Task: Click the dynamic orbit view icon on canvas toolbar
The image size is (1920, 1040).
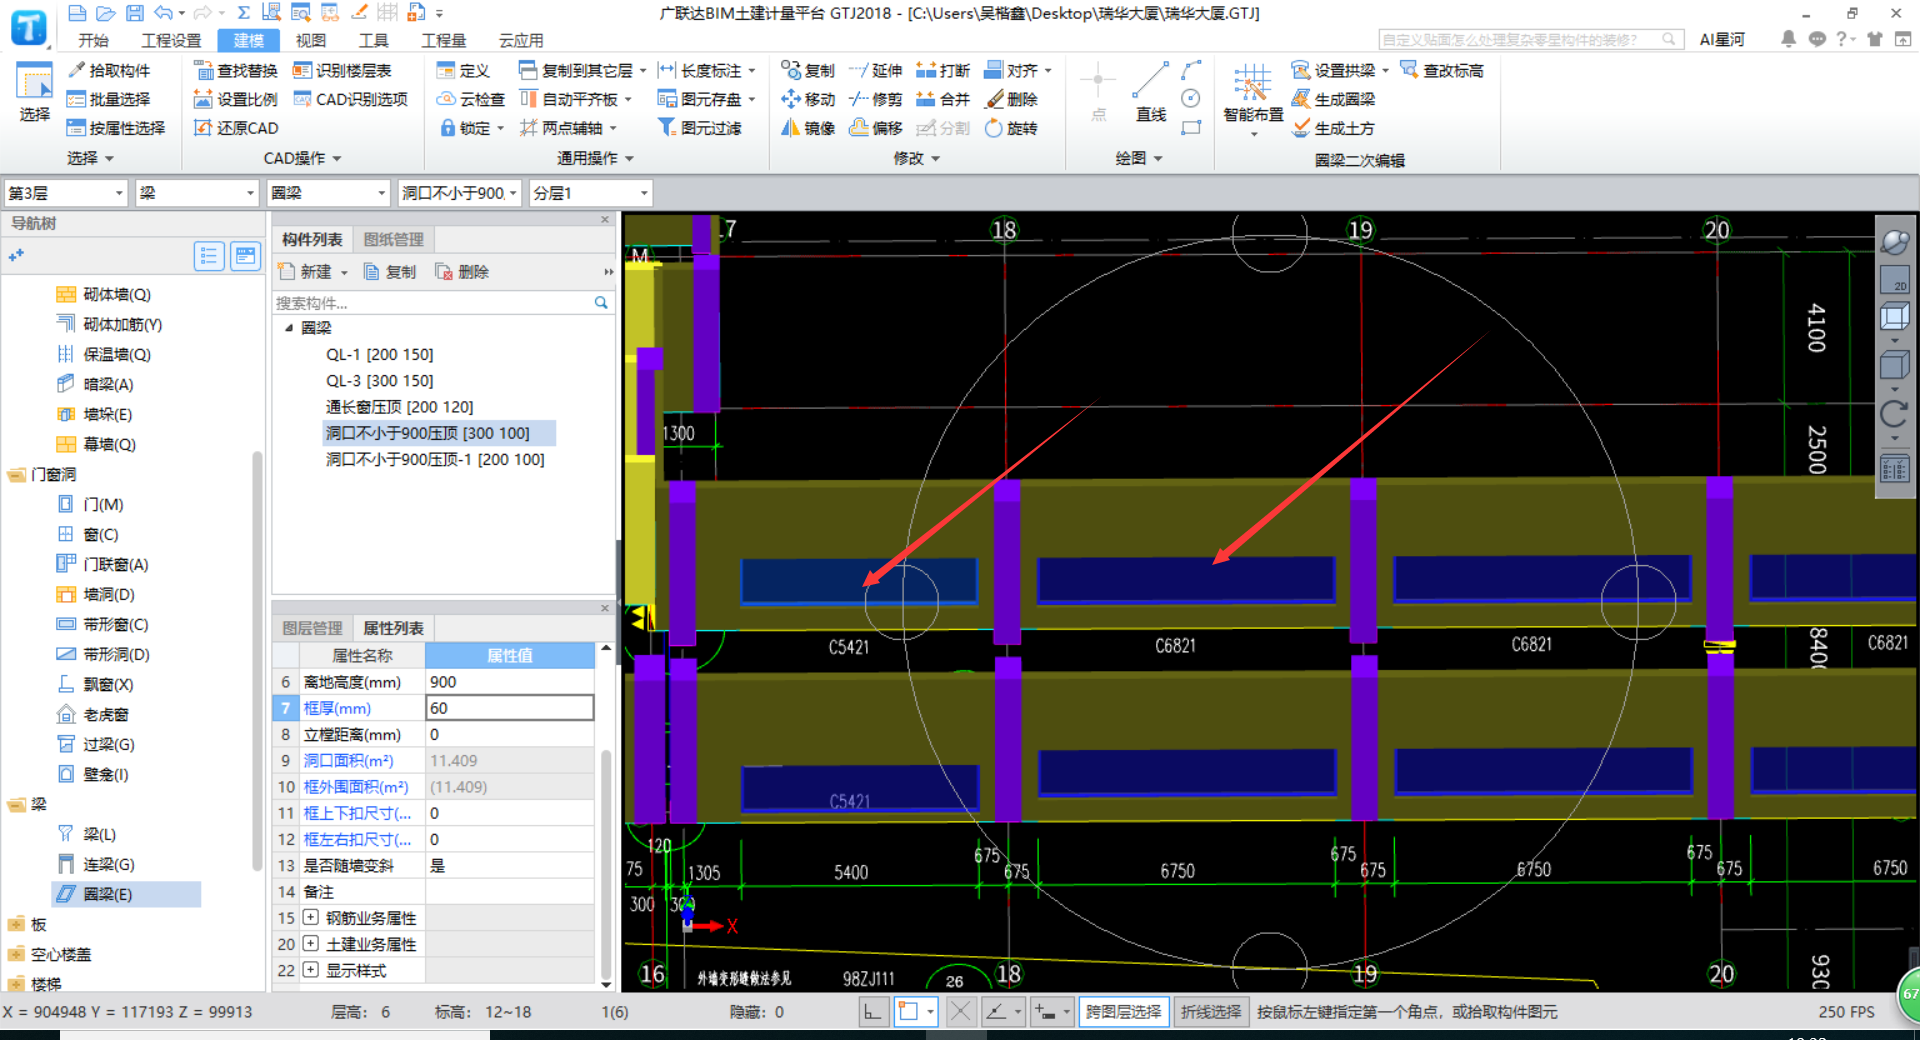Action: (x=1895, y=242)
